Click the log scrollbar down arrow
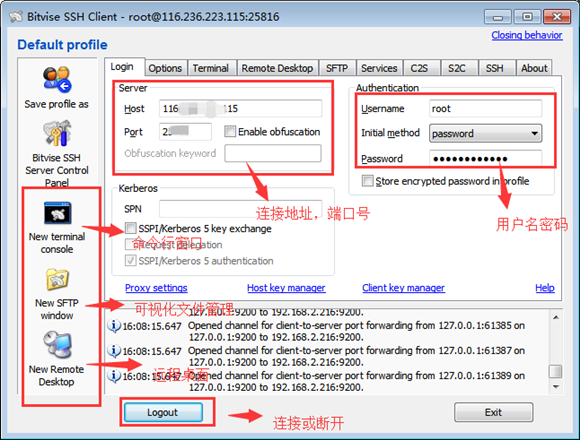The width and height of the screenshot is (580, 440). [x=556, y=387]
